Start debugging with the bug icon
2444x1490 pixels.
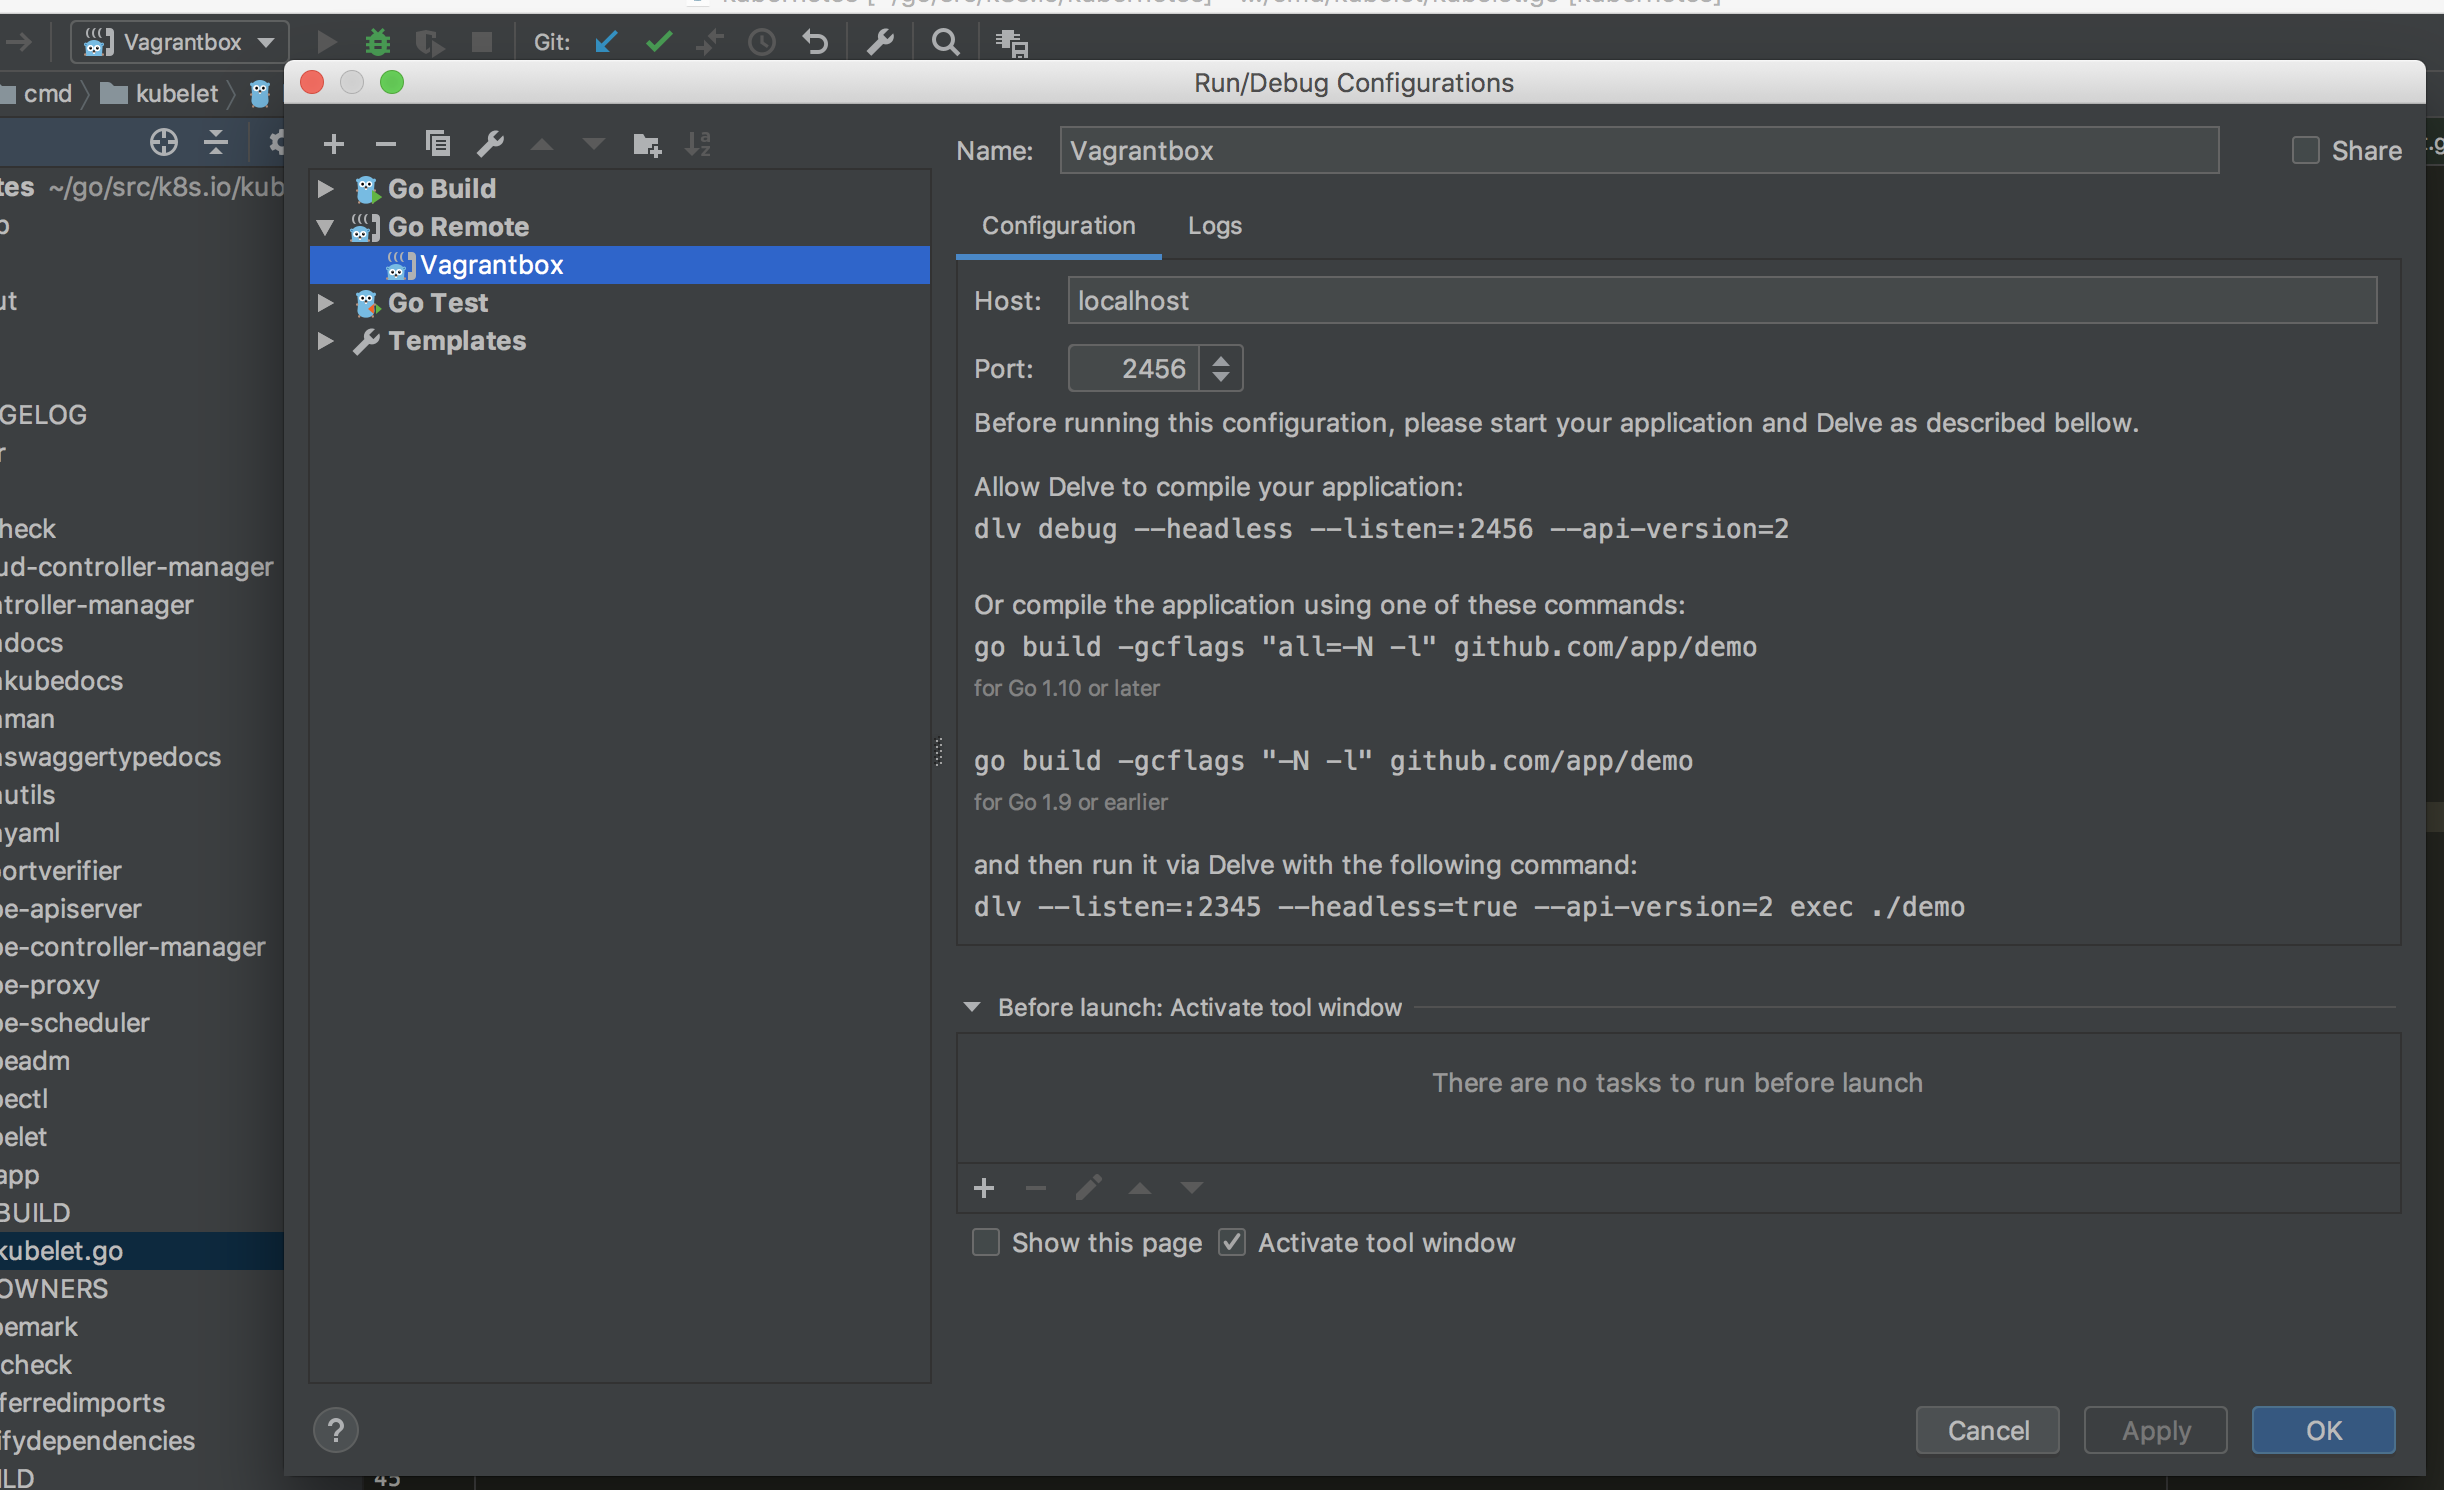pyautogui.click(x=378, y=42)
